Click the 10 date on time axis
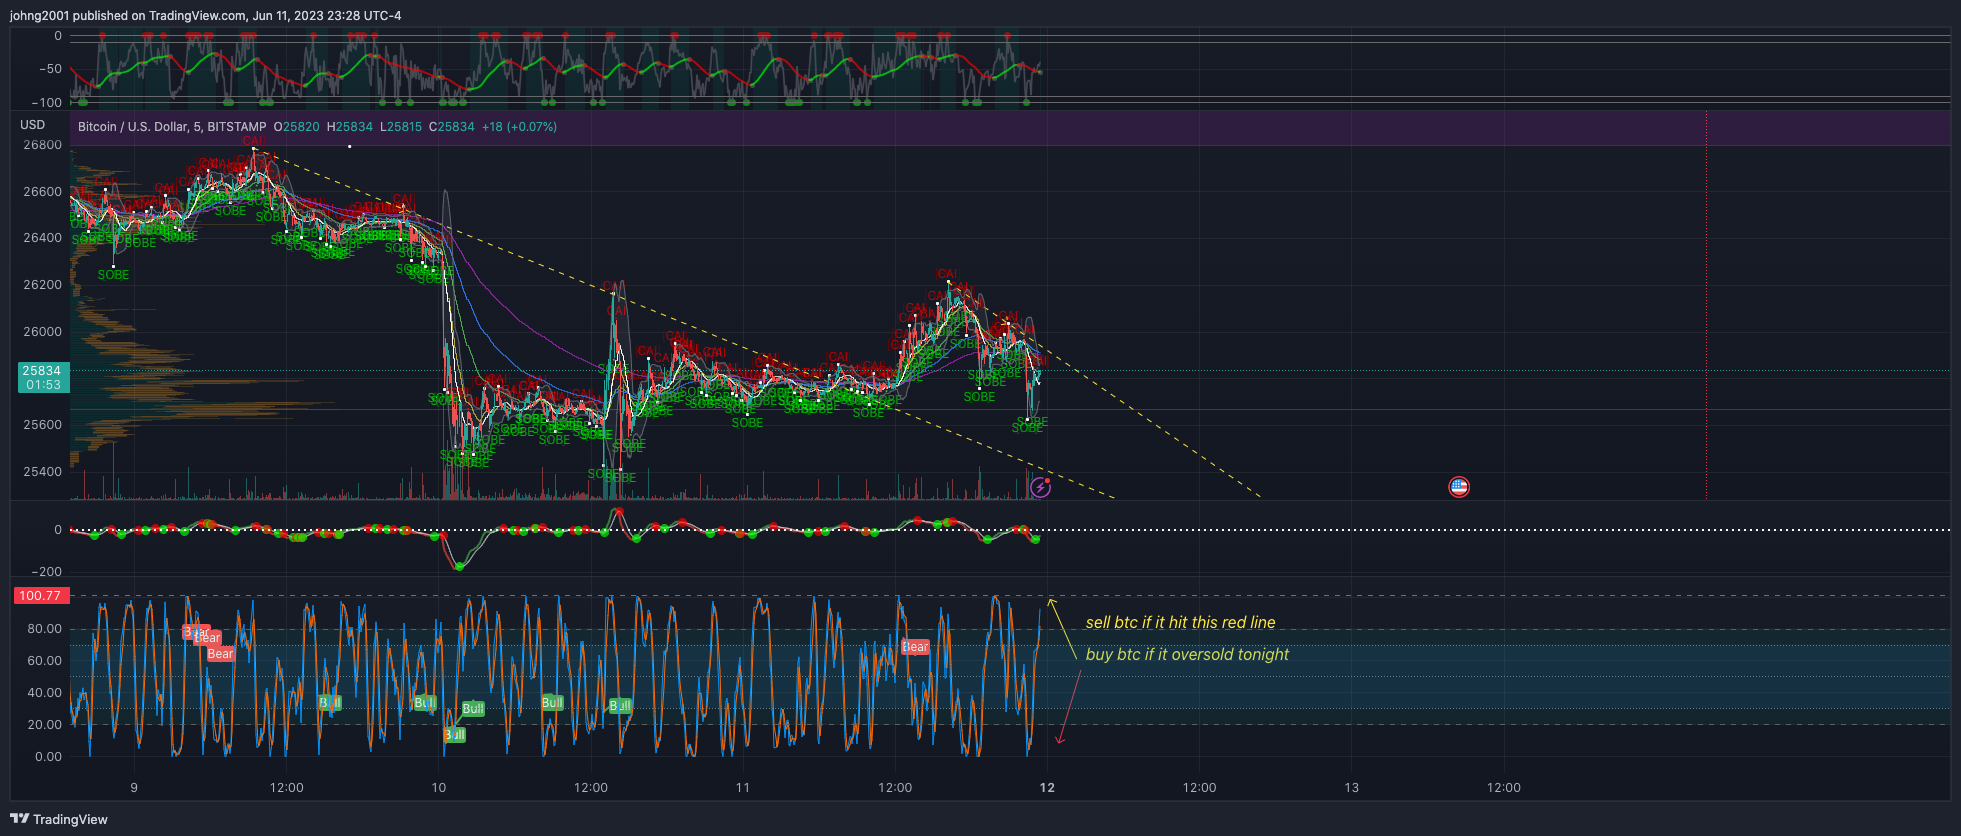The image size is (1961, 836). 439,788
